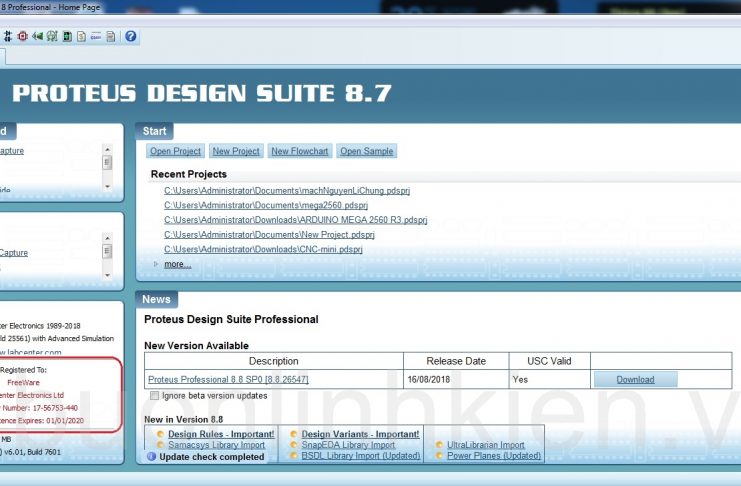Image resolution: width=741 pixels, height=486 pixels.
Task: Click the bullet beside Design Rules - Important!
Action: (x=160, y=434)
